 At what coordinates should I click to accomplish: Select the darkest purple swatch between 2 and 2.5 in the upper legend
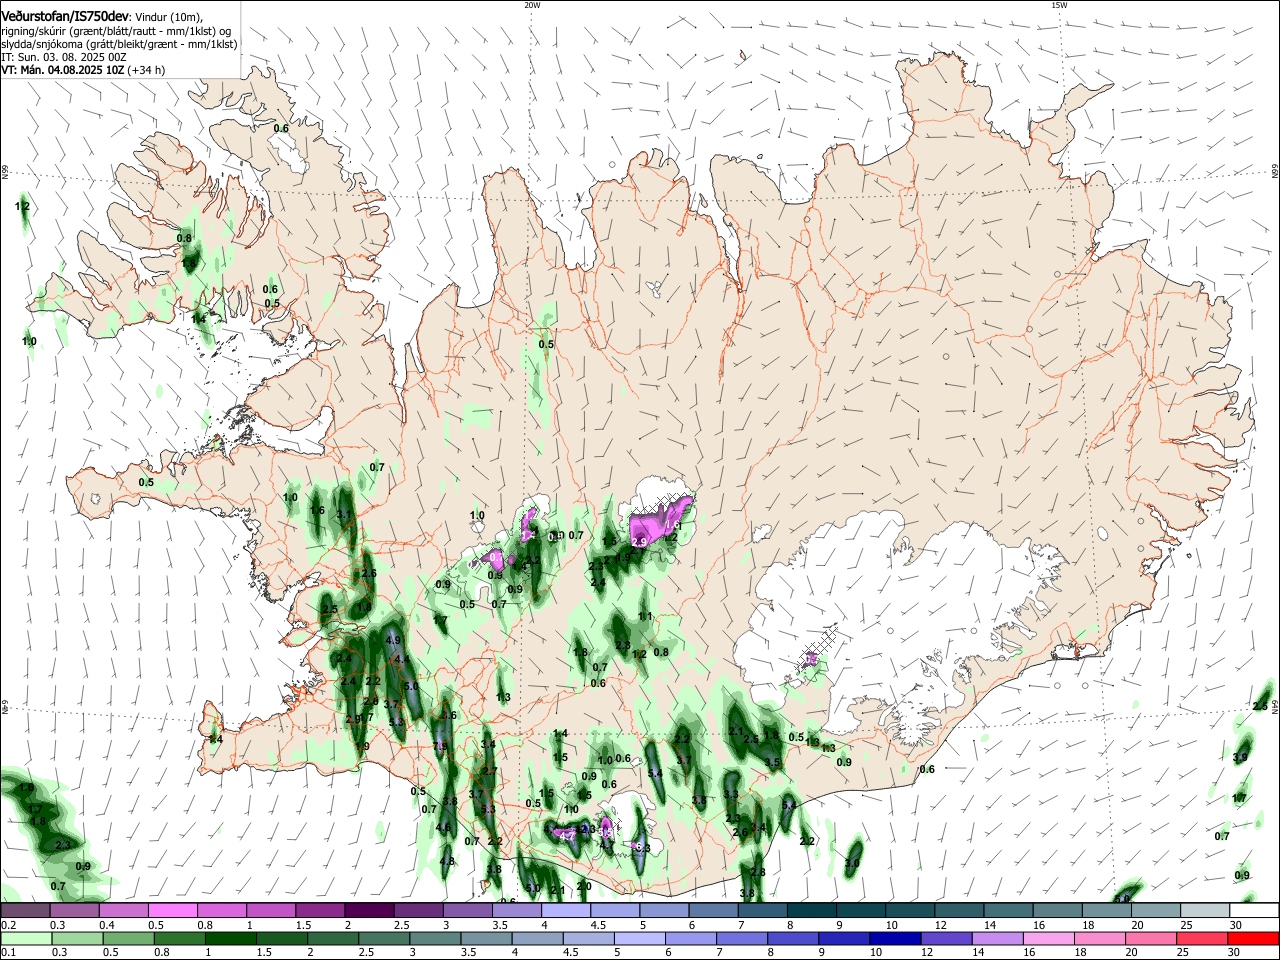369,911
